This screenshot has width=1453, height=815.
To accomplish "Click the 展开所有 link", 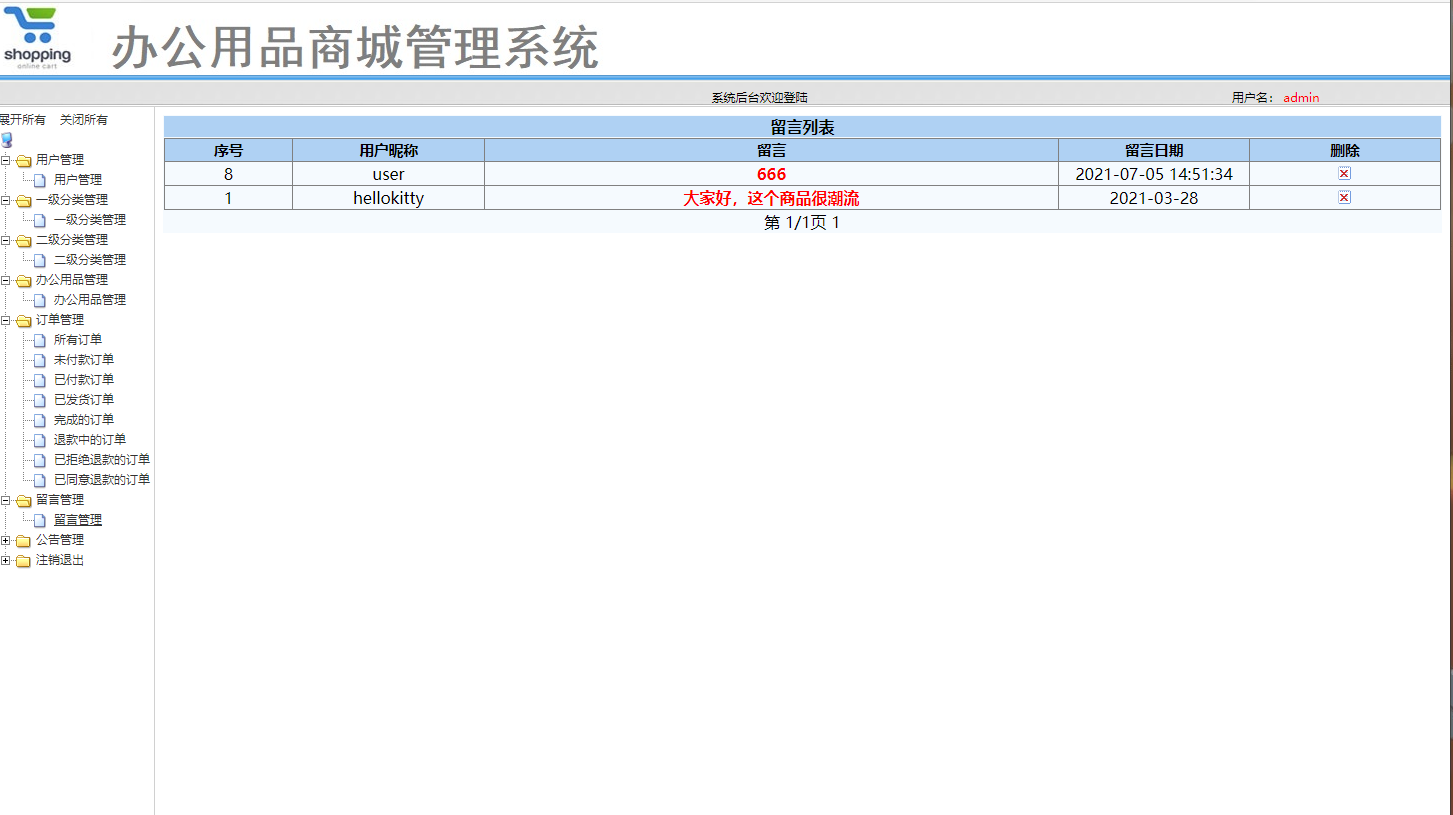I will (x=22, y=118).
